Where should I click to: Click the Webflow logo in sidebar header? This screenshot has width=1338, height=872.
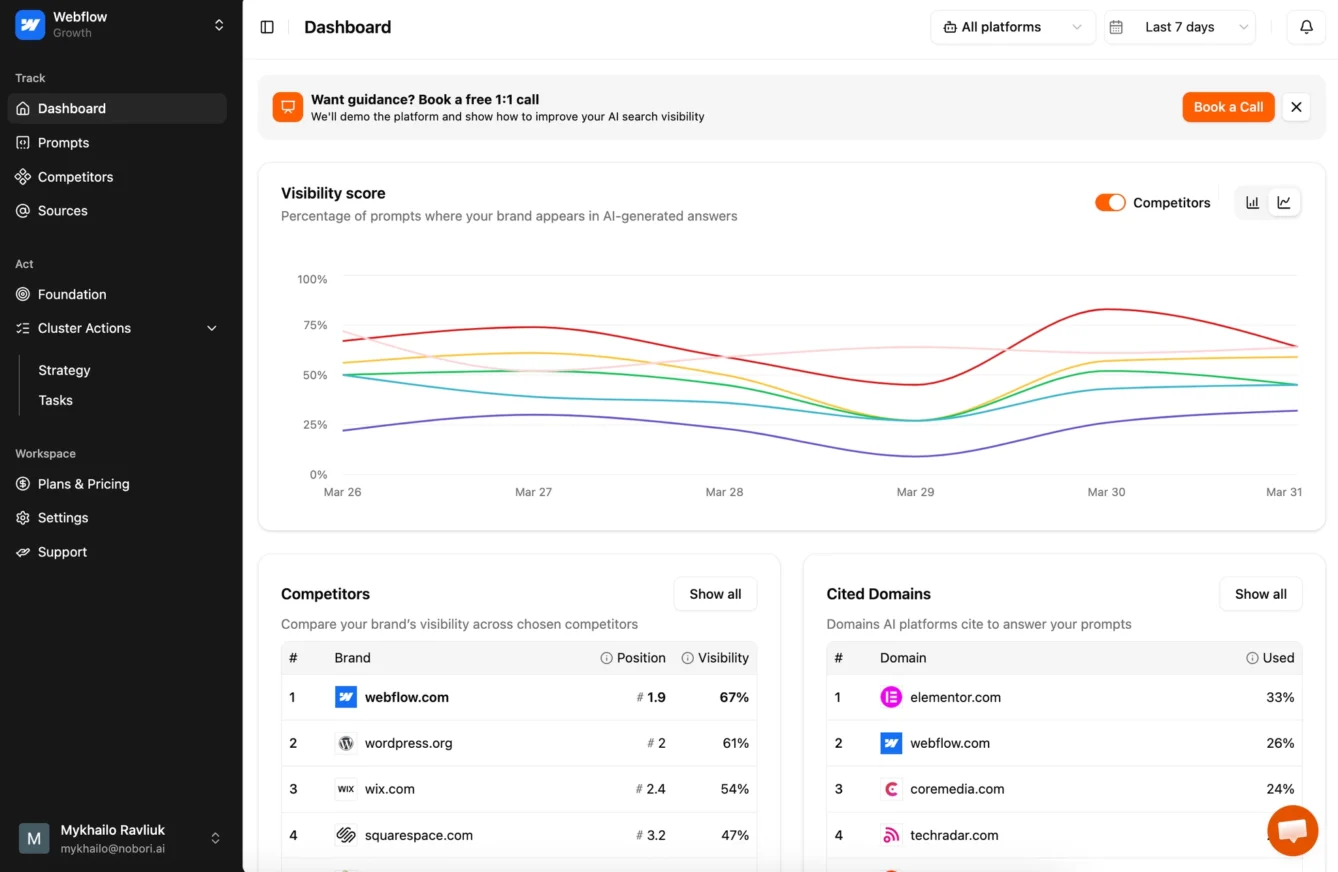30,25
